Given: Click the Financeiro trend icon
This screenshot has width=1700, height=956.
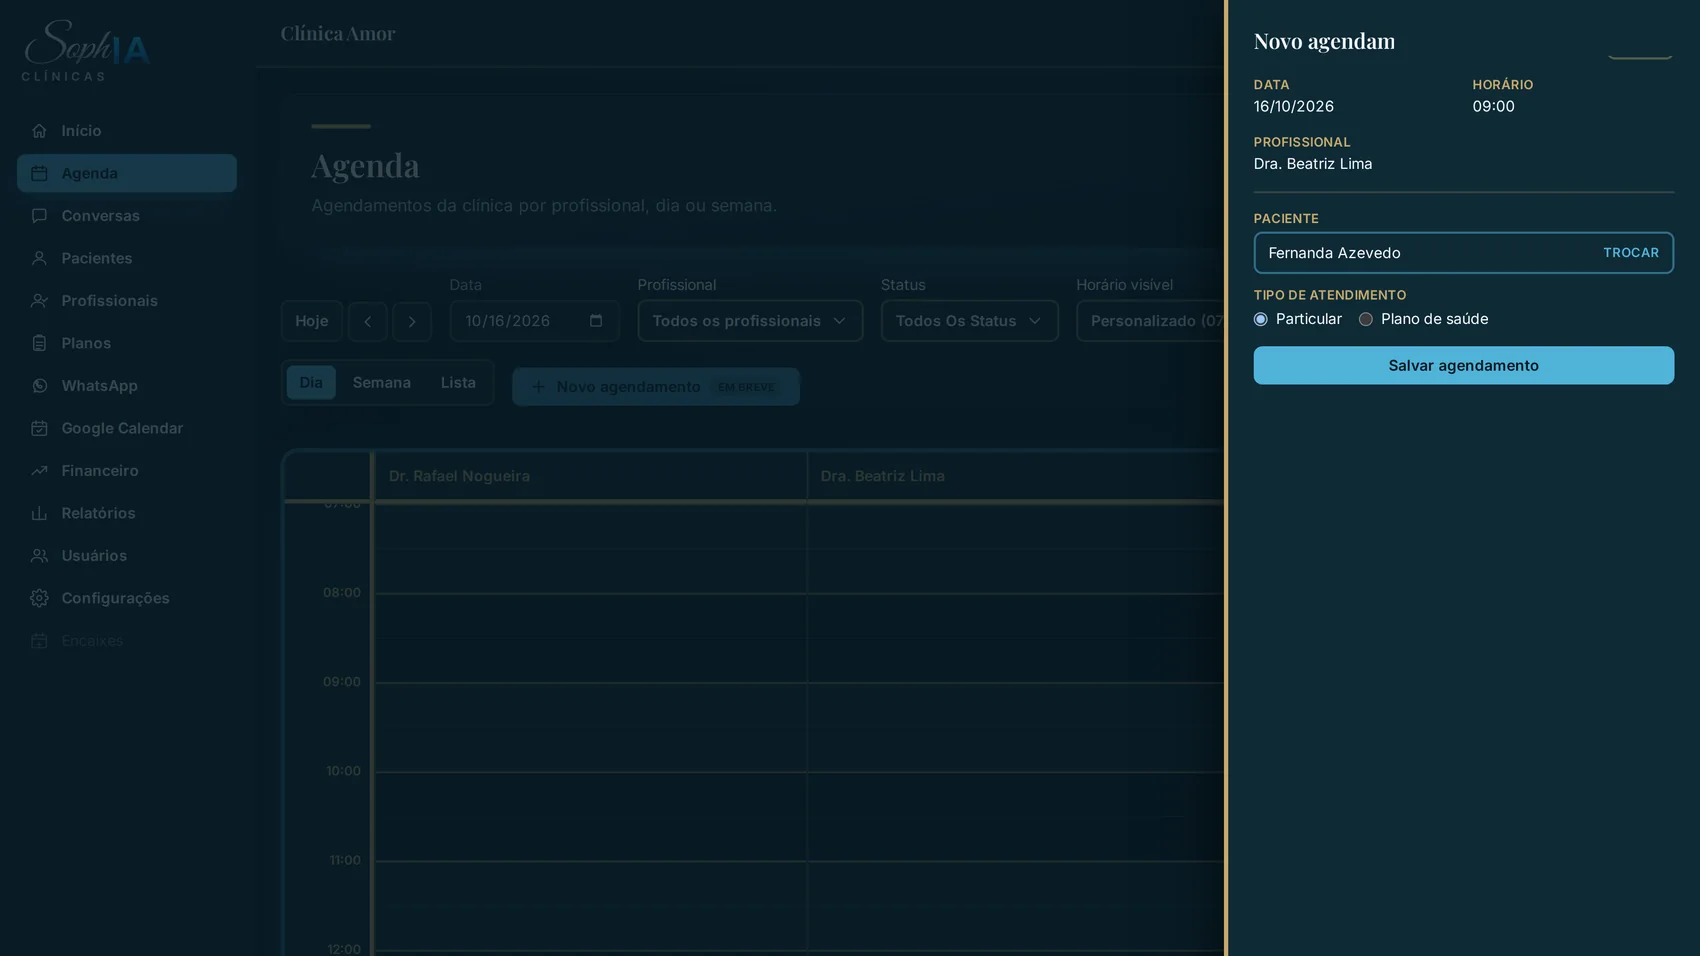Looking at the screenshot, I should [x=39, y=471].
